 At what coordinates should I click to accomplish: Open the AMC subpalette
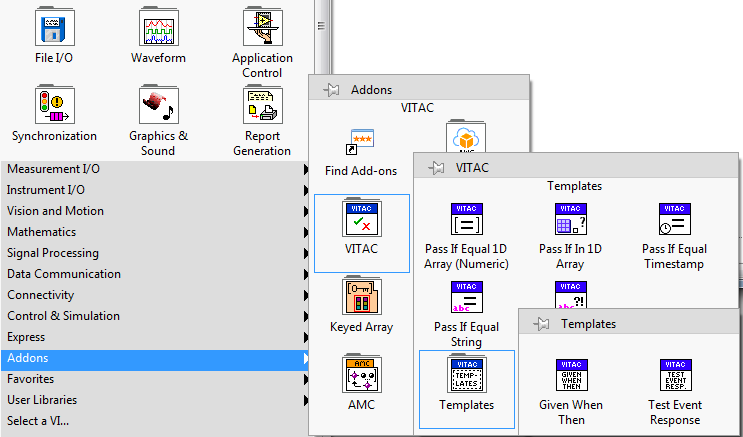coord(362,373)
